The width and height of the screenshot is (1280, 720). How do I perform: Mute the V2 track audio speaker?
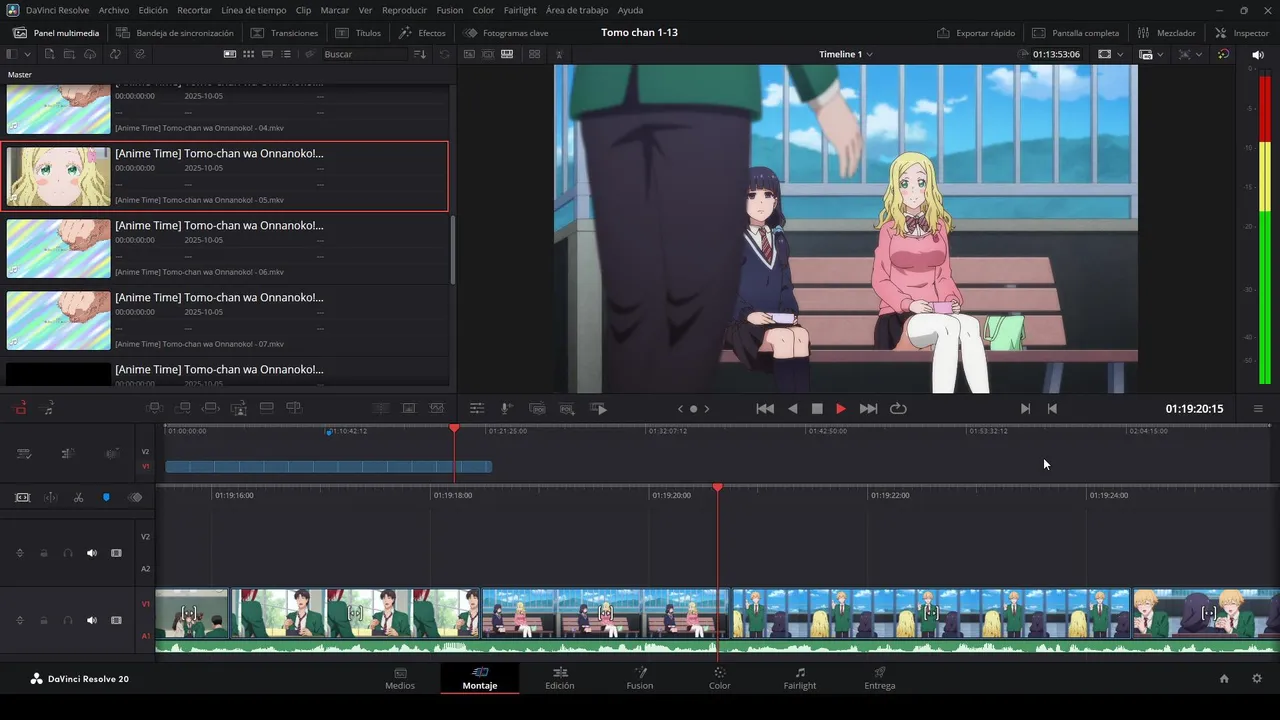click(92, 553)
